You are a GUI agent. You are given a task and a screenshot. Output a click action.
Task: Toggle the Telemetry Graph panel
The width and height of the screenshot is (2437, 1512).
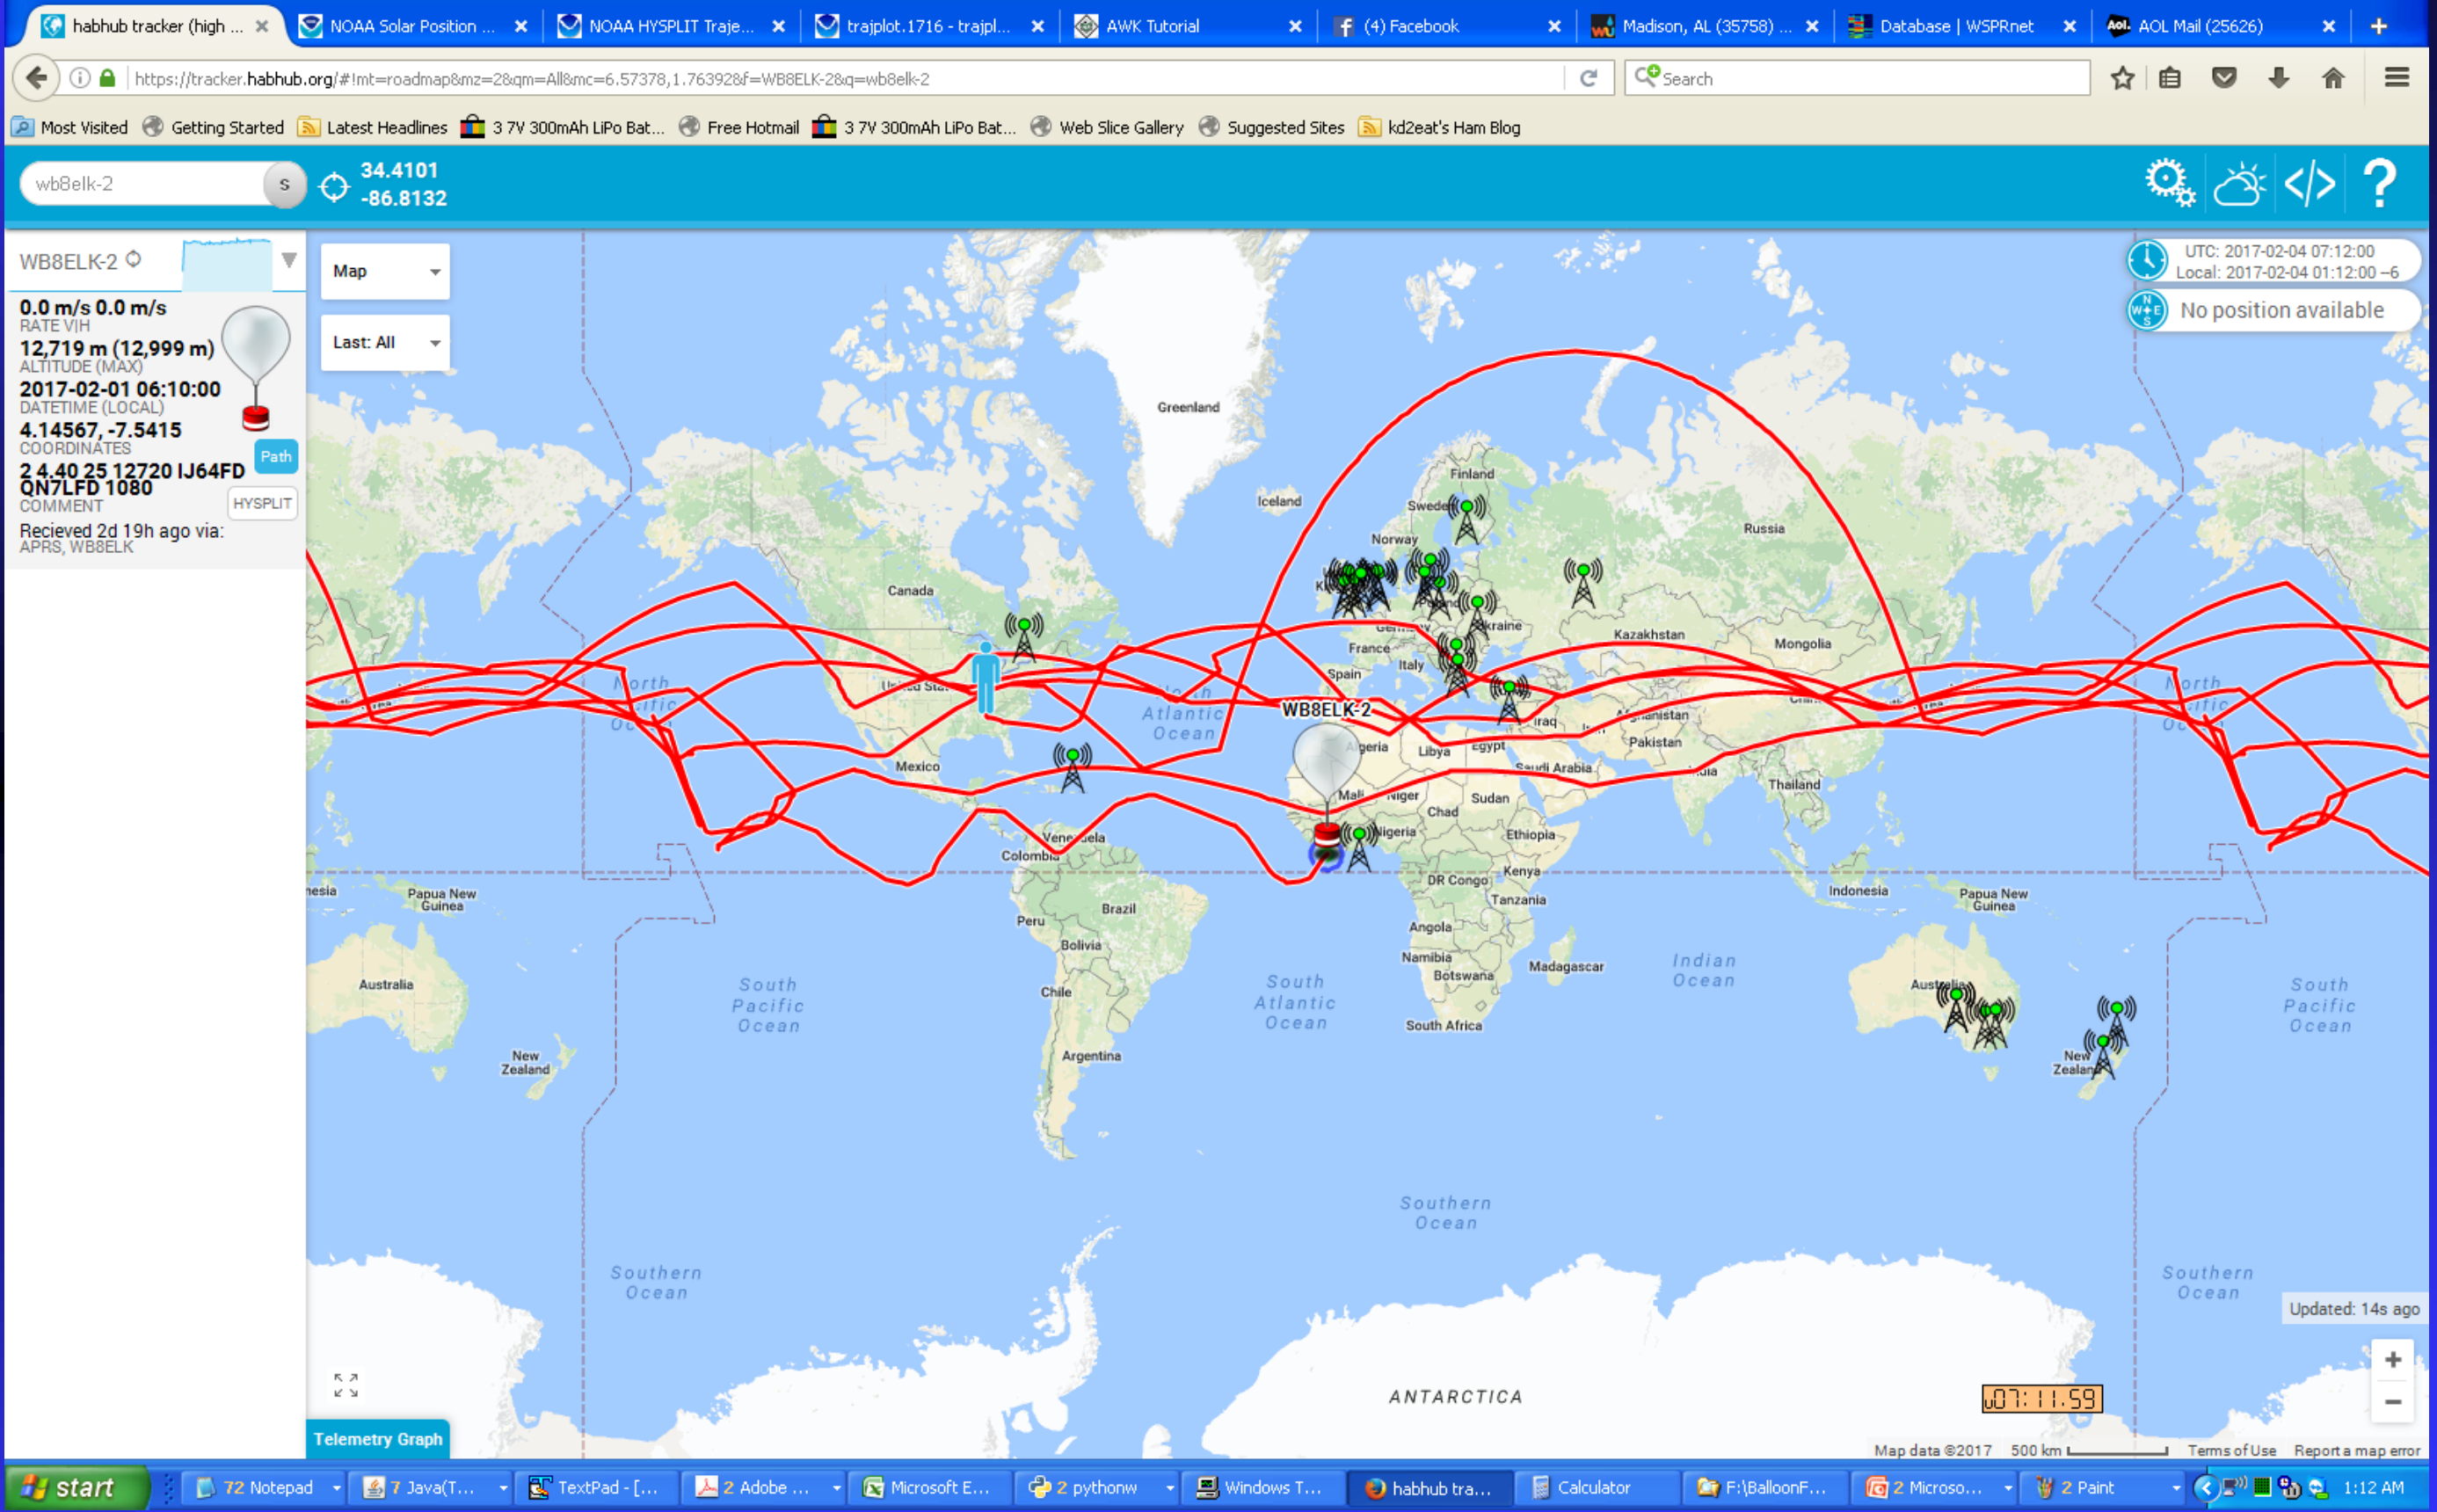pos(377,1439)
